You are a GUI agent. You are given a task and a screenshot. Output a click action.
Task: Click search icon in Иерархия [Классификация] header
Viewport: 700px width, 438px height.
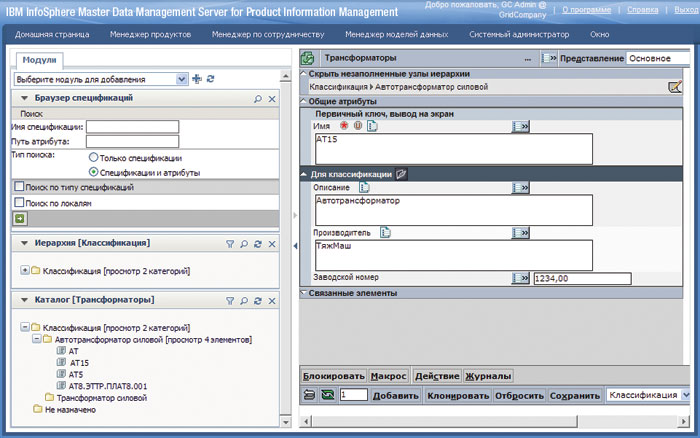tap(244, 244)
